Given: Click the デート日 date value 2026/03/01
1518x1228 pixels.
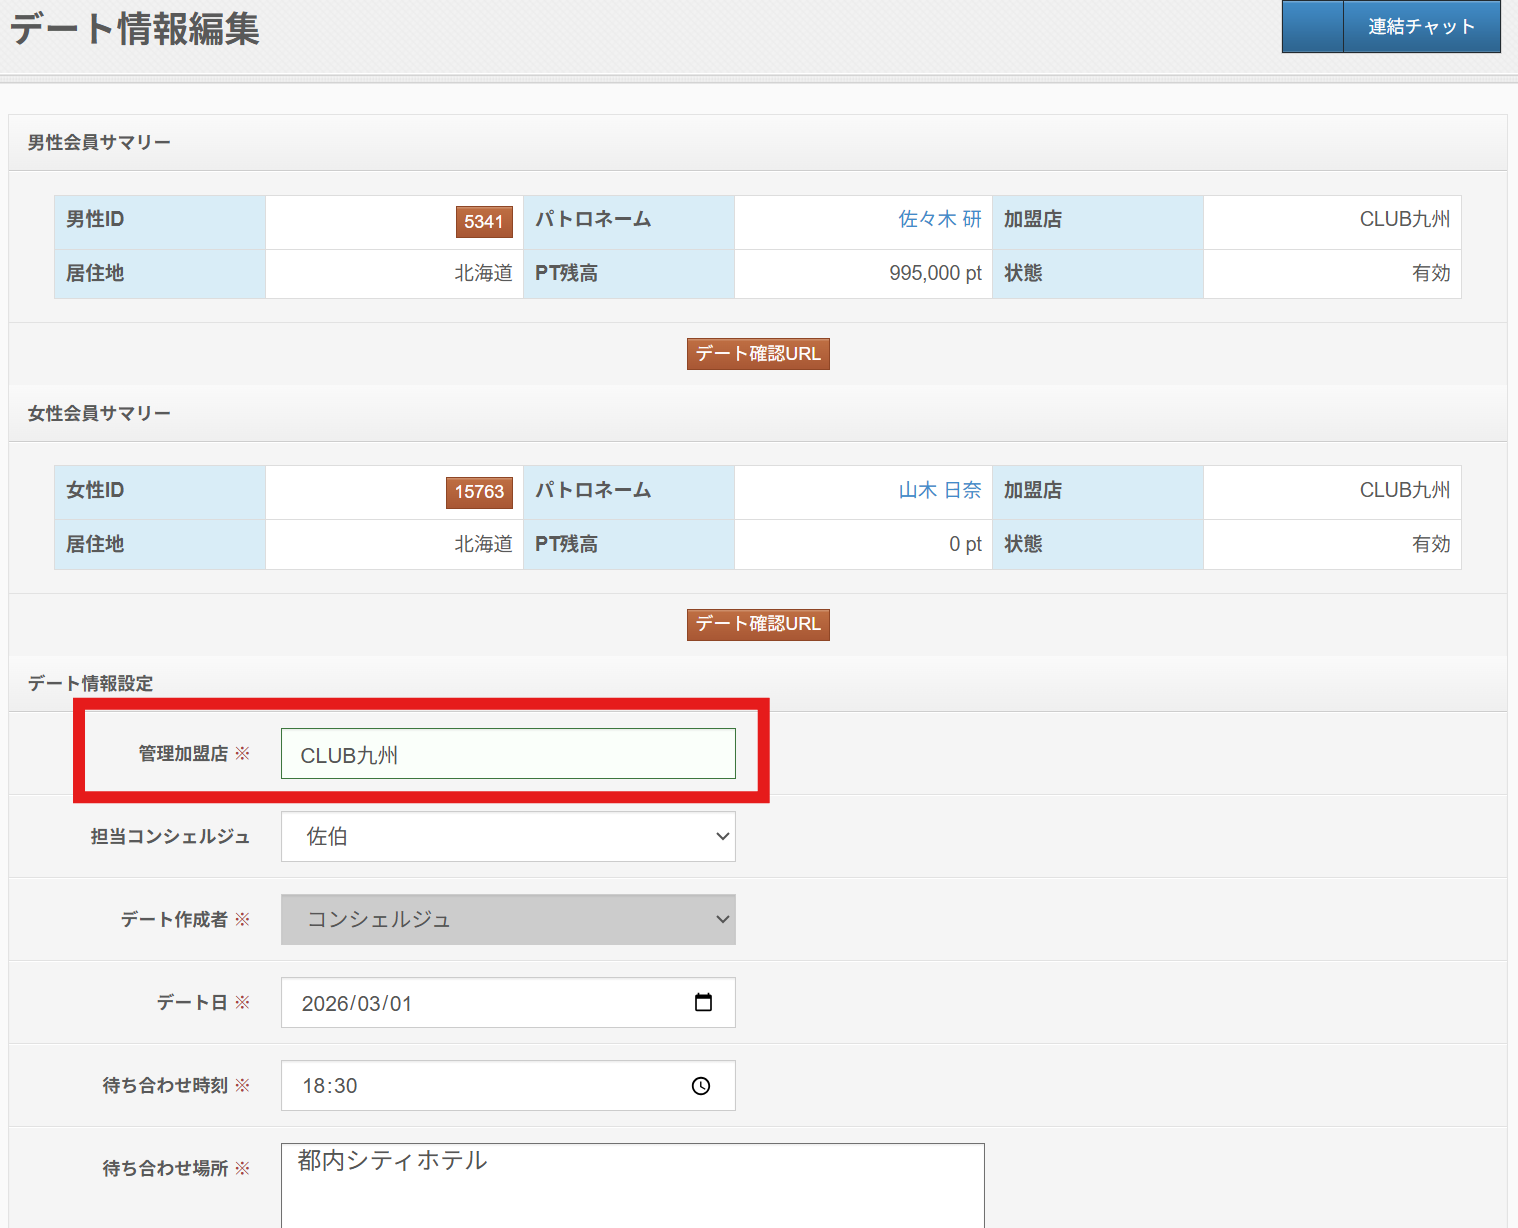Looking at the screenshot, I should click(x=357, y=1003).
